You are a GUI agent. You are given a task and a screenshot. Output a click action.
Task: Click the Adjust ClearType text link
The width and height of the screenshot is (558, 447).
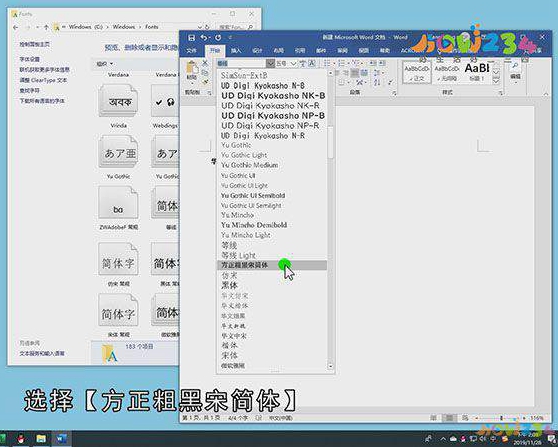click(43, 80)
